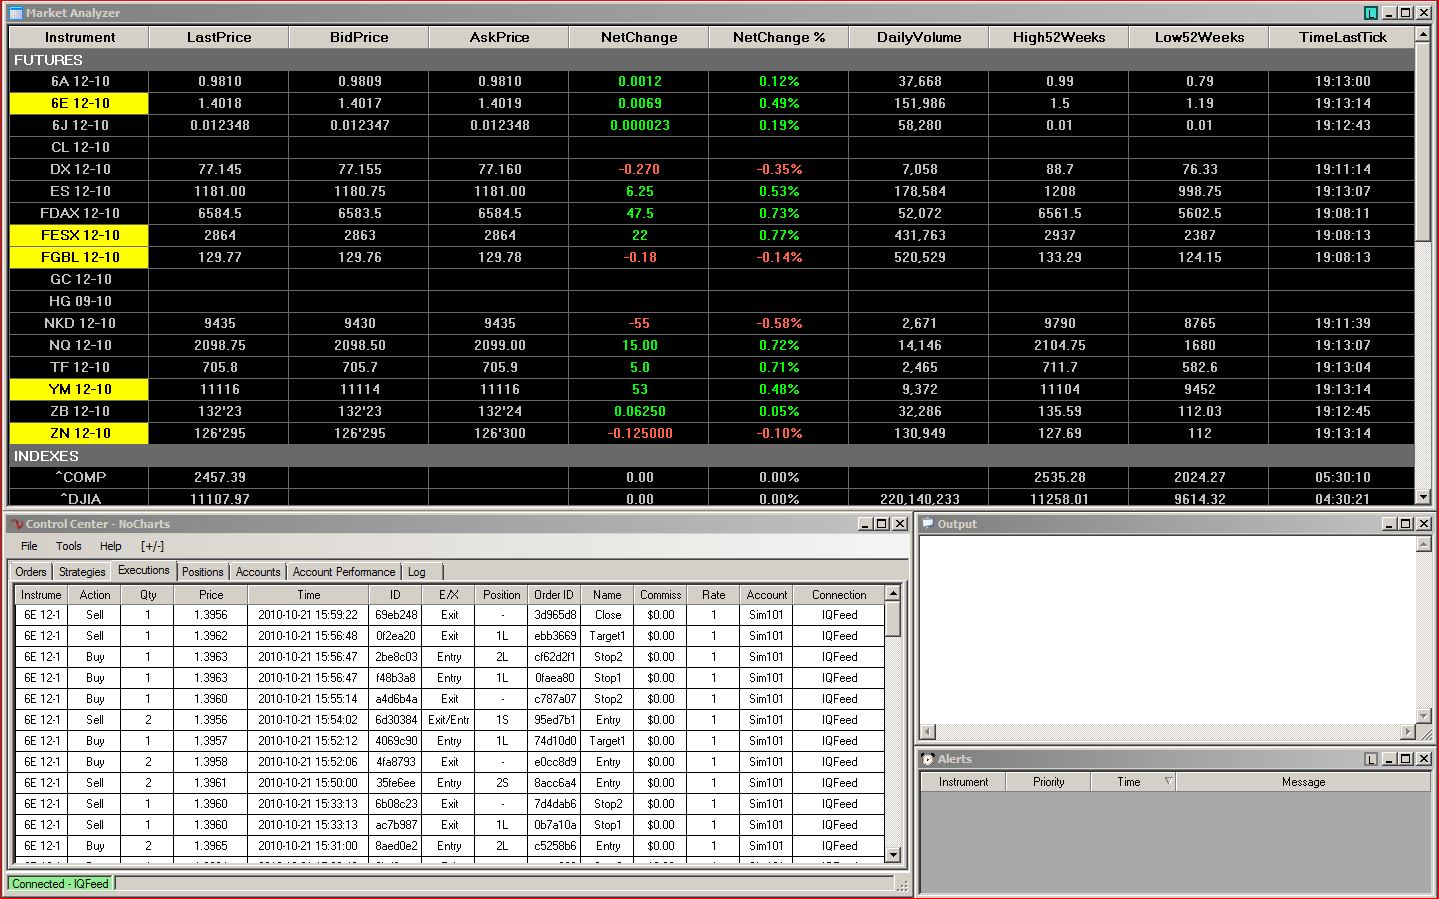Click the High52Weeks column header
Viewport: 1439px width, 899px height.
tap(1059, 37)
